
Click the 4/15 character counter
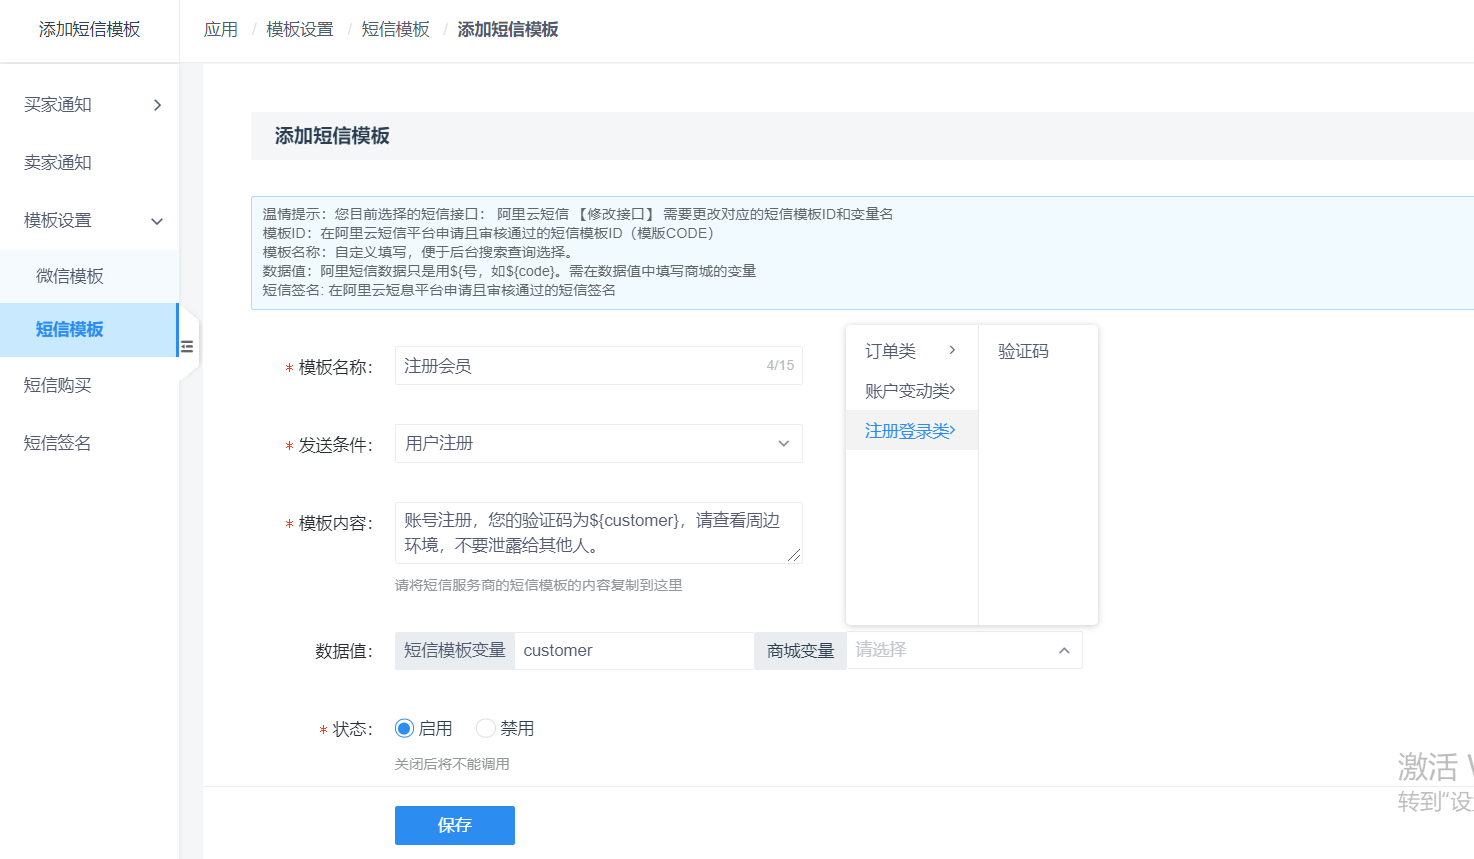coord(780,366)
